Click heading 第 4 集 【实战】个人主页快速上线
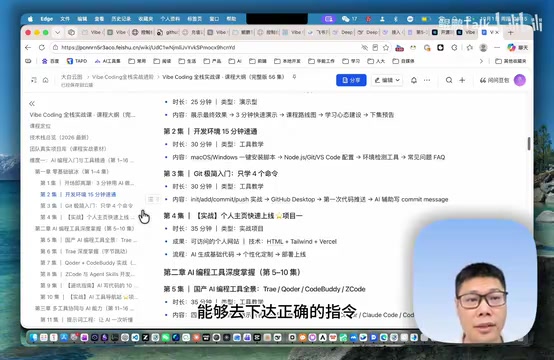The image size is (554, 360). pyautogui.click(x=233, y=216)
